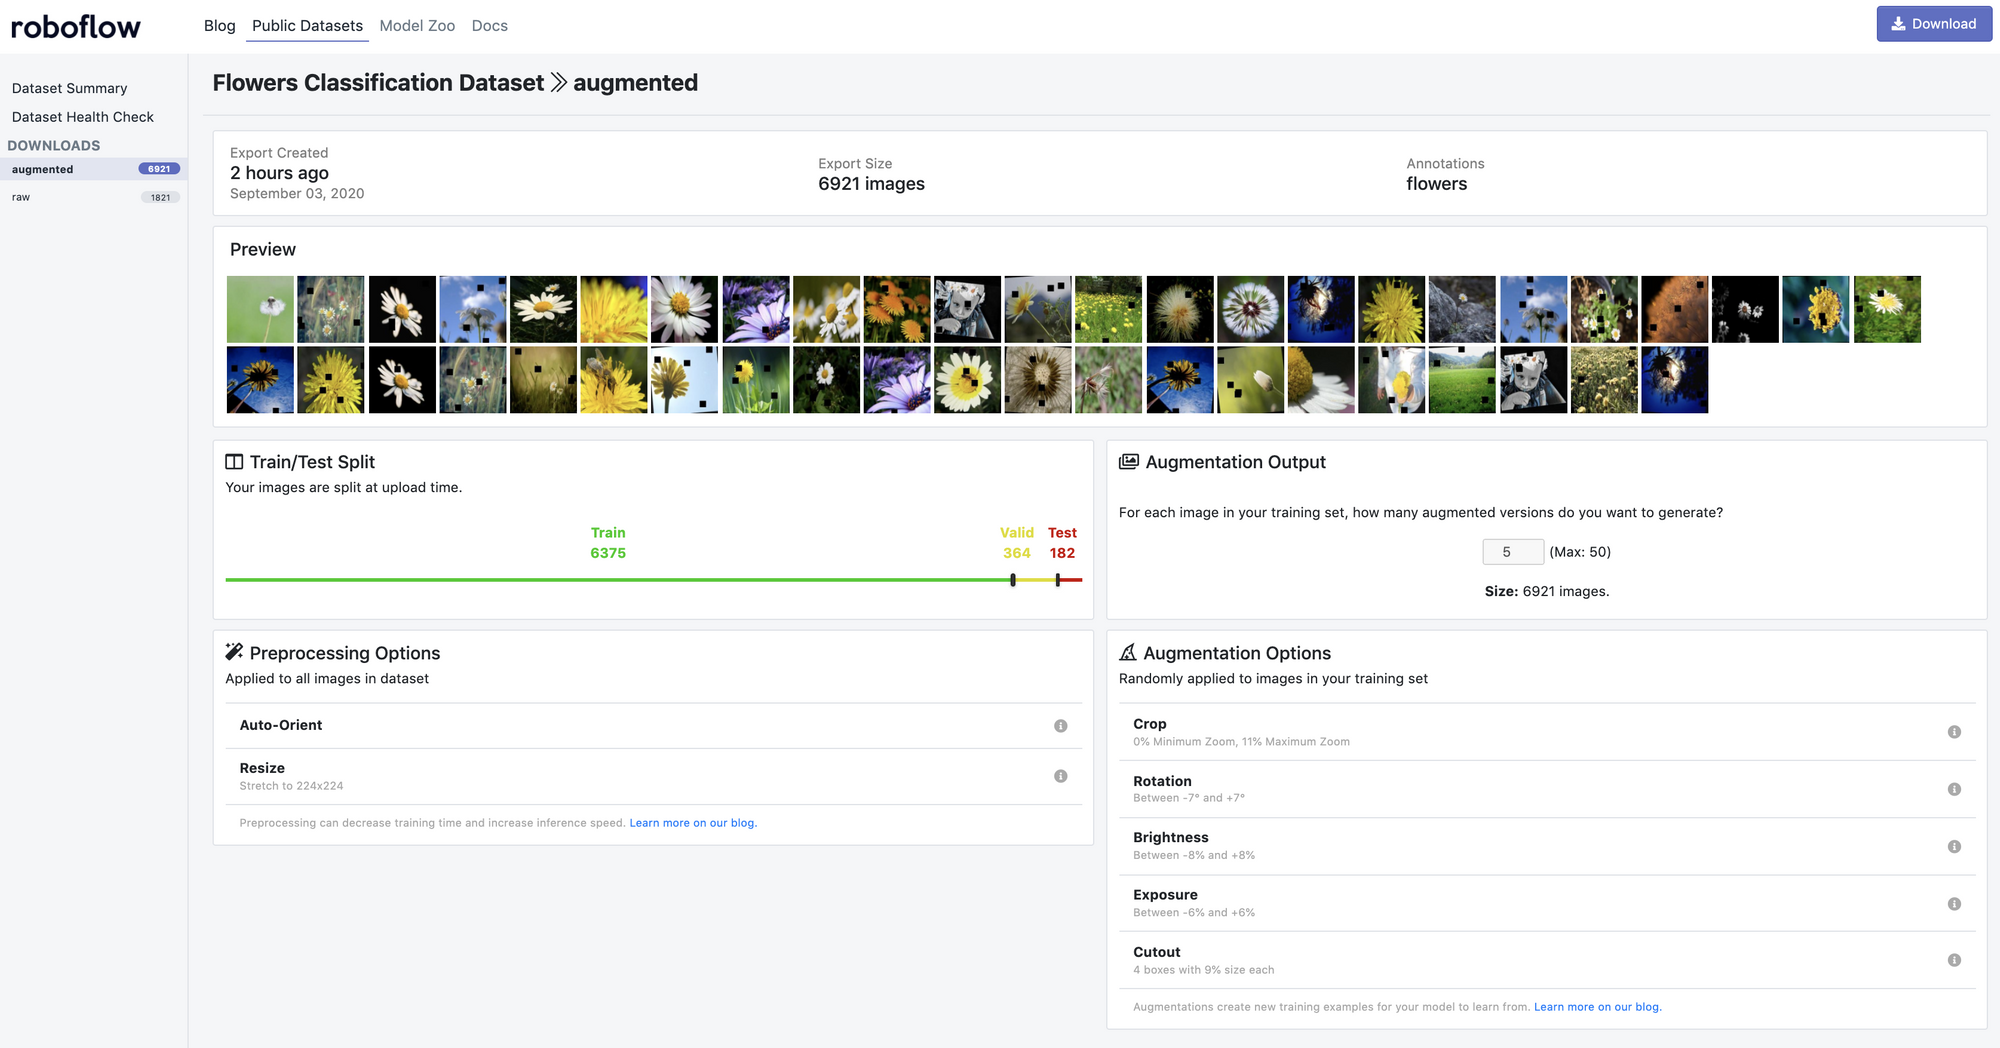Screen dimensions: 2000x1048
Task: Click the Roboflow logo
Action: pos(75,26)
